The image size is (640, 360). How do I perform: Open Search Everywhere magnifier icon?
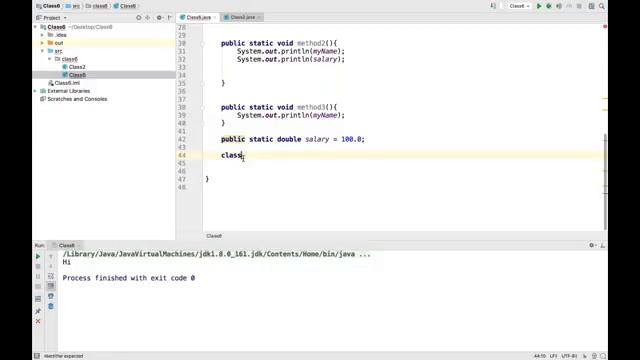point(602,6)
